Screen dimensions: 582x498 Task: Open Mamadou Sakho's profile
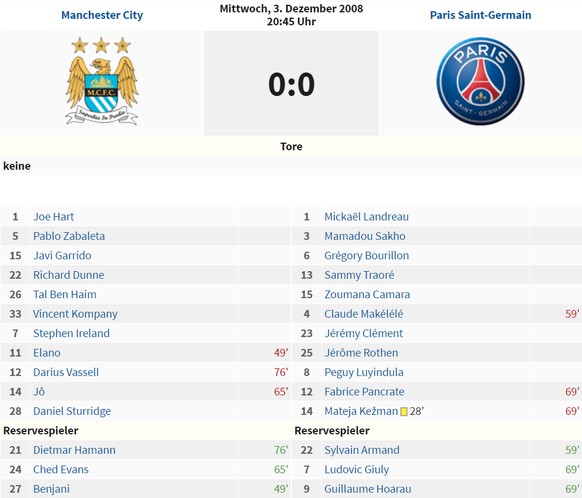coord(365,236)
